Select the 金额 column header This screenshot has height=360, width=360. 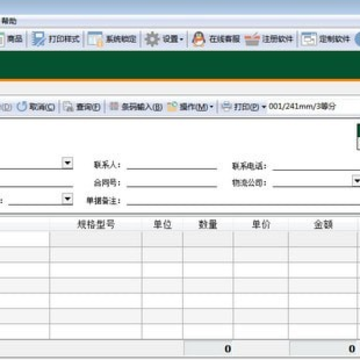(x=323, y=225)
